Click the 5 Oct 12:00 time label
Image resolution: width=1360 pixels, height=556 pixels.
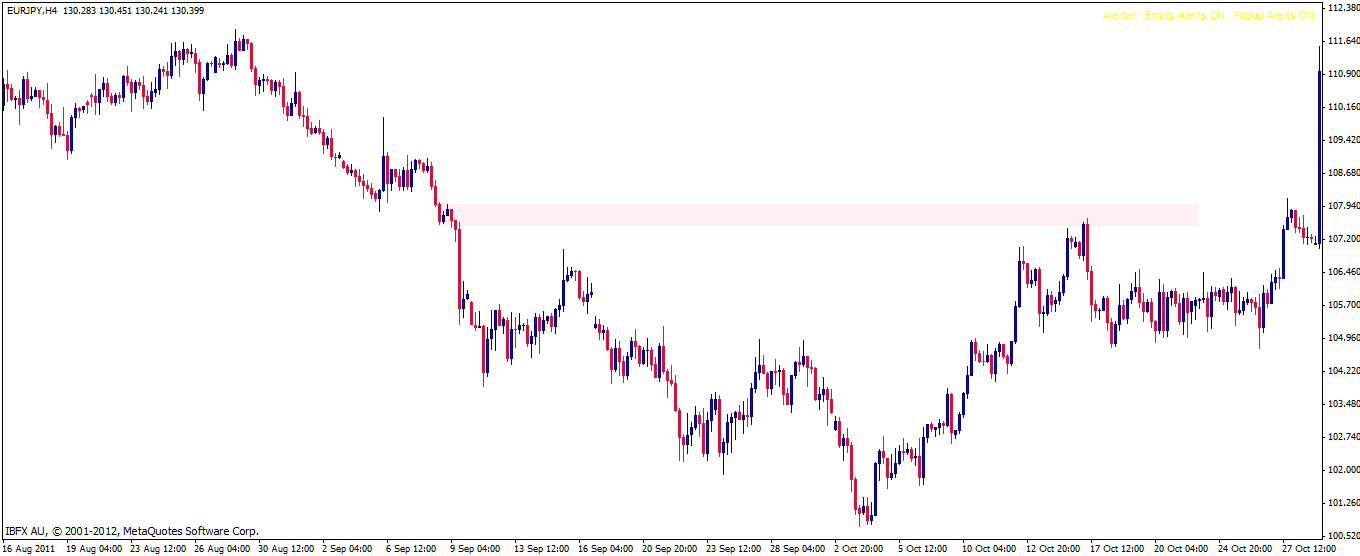(x=923, y=548)
